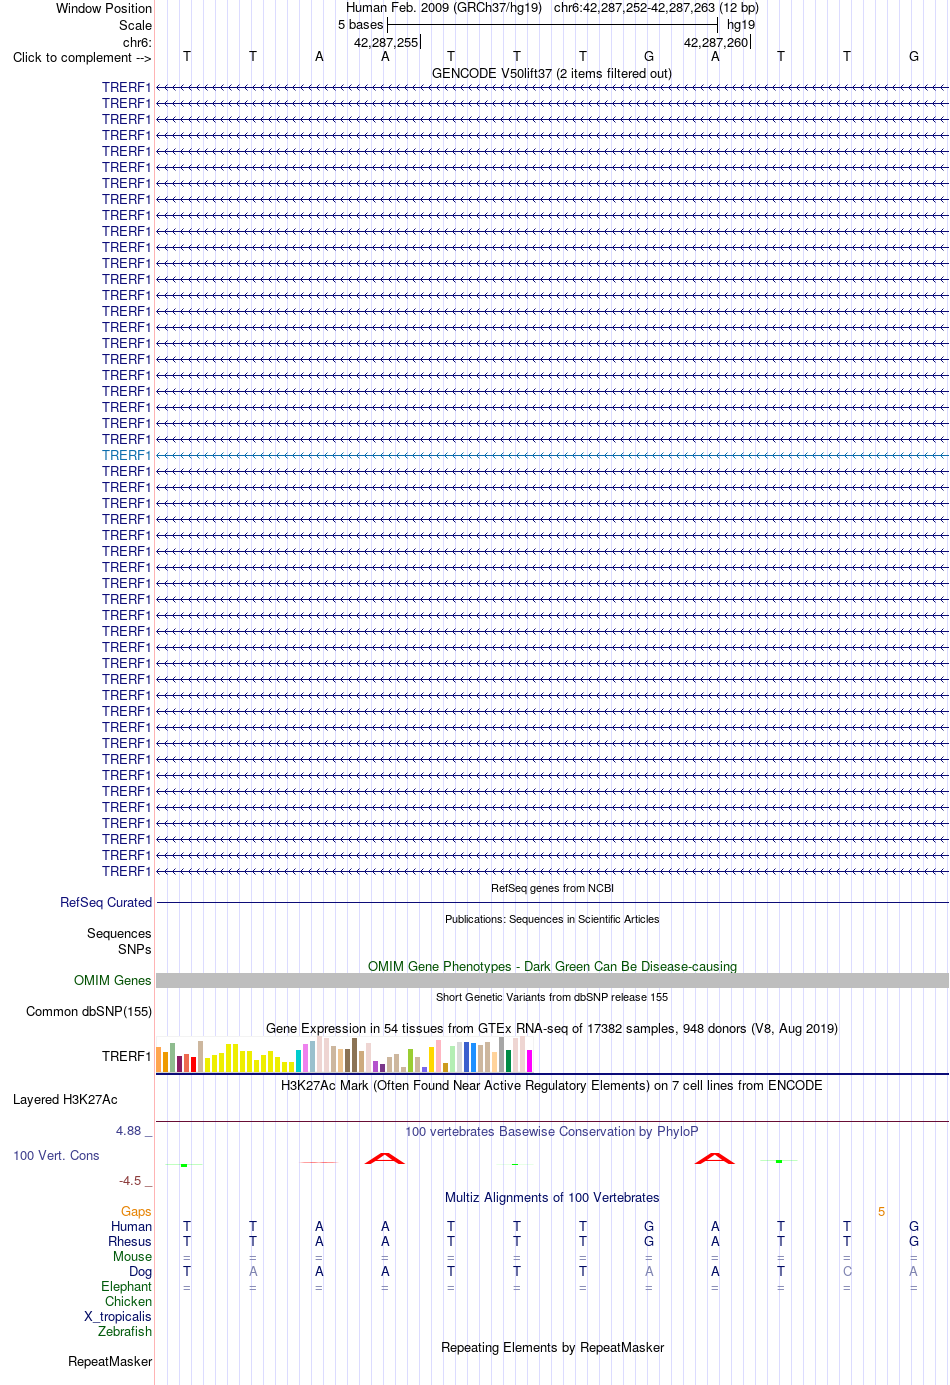Select the Elephant alignment row label
Viewport: 950px width, 1385px height.
click(x=127, y=1287)
